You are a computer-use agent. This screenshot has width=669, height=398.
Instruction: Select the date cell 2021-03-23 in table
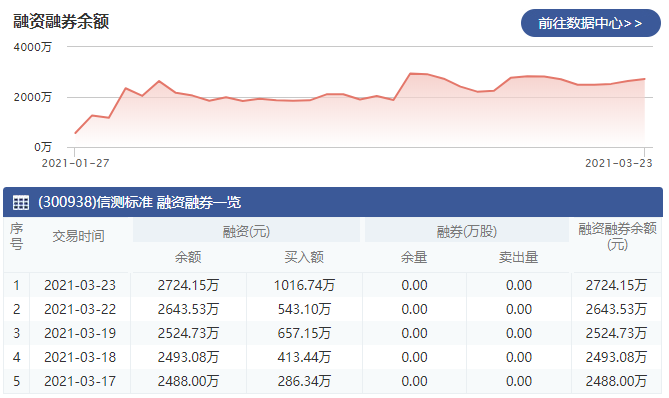(80, 285)
